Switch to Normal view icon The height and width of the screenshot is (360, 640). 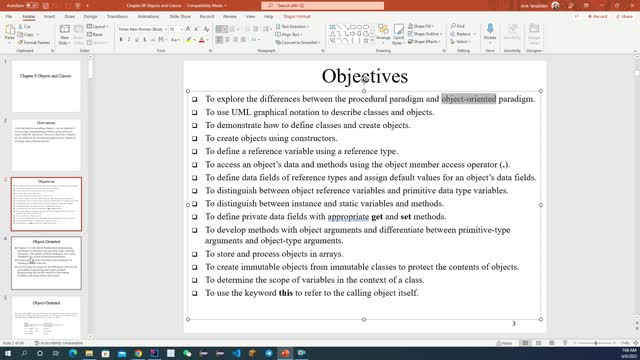(525, 343)
